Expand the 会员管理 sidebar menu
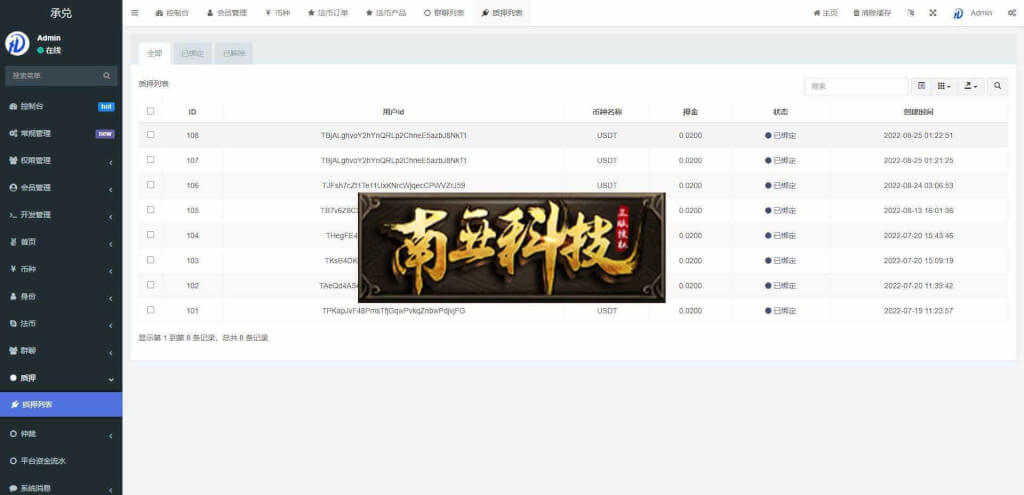Viewport: 1024px width, 495px height. pos(61,188)
